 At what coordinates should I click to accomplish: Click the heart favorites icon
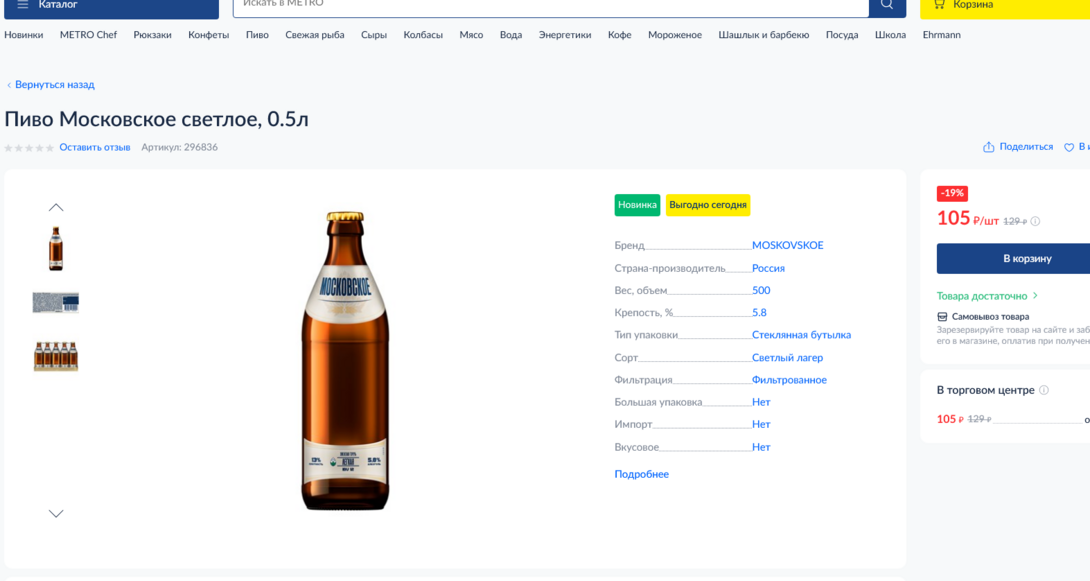(1068, 147)
